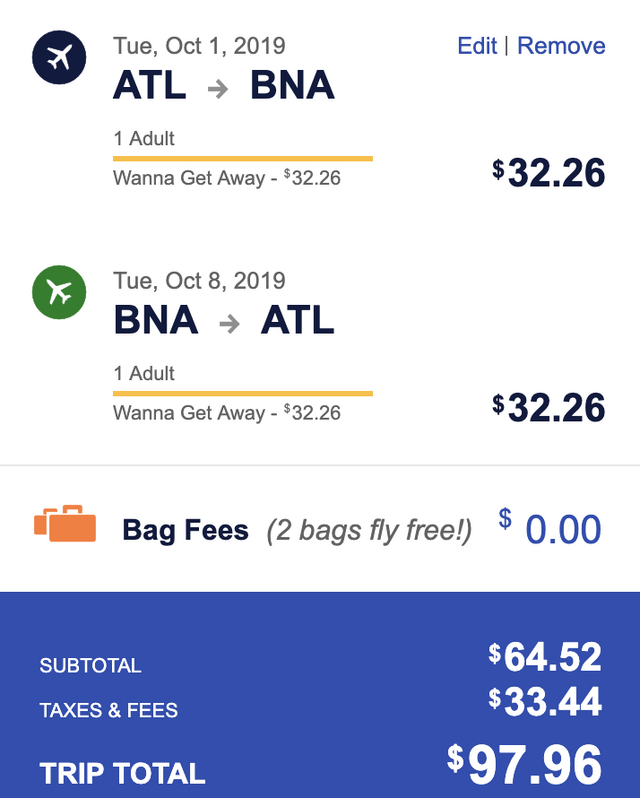Select the Tue, Oct 8, 2019 return date

(199, 281)
